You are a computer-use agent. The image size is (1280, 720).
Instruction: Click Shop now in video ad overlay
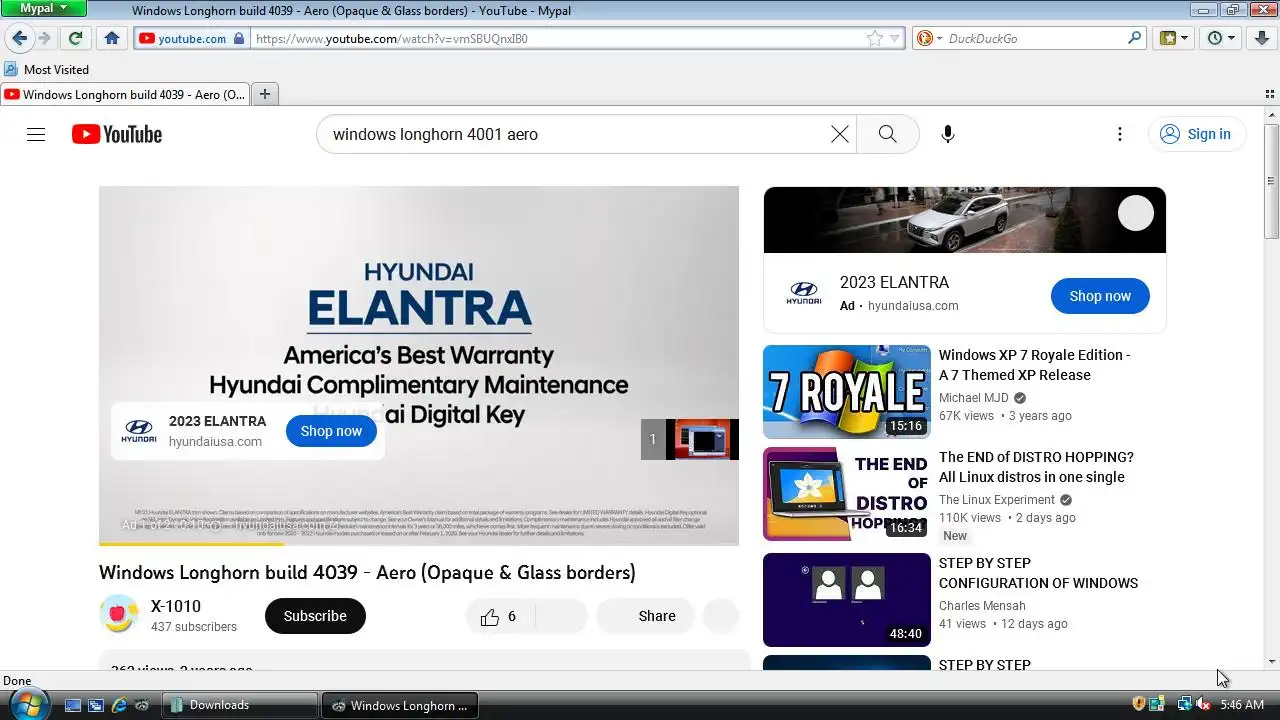[331, 431]
